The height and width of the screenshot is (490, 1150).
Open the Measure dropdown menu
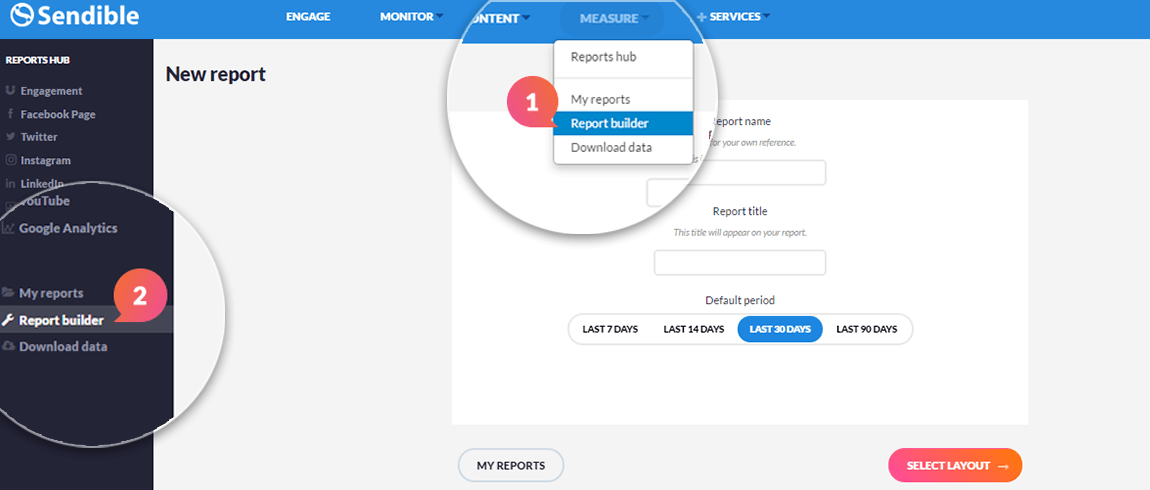click(x=614, y=18)
